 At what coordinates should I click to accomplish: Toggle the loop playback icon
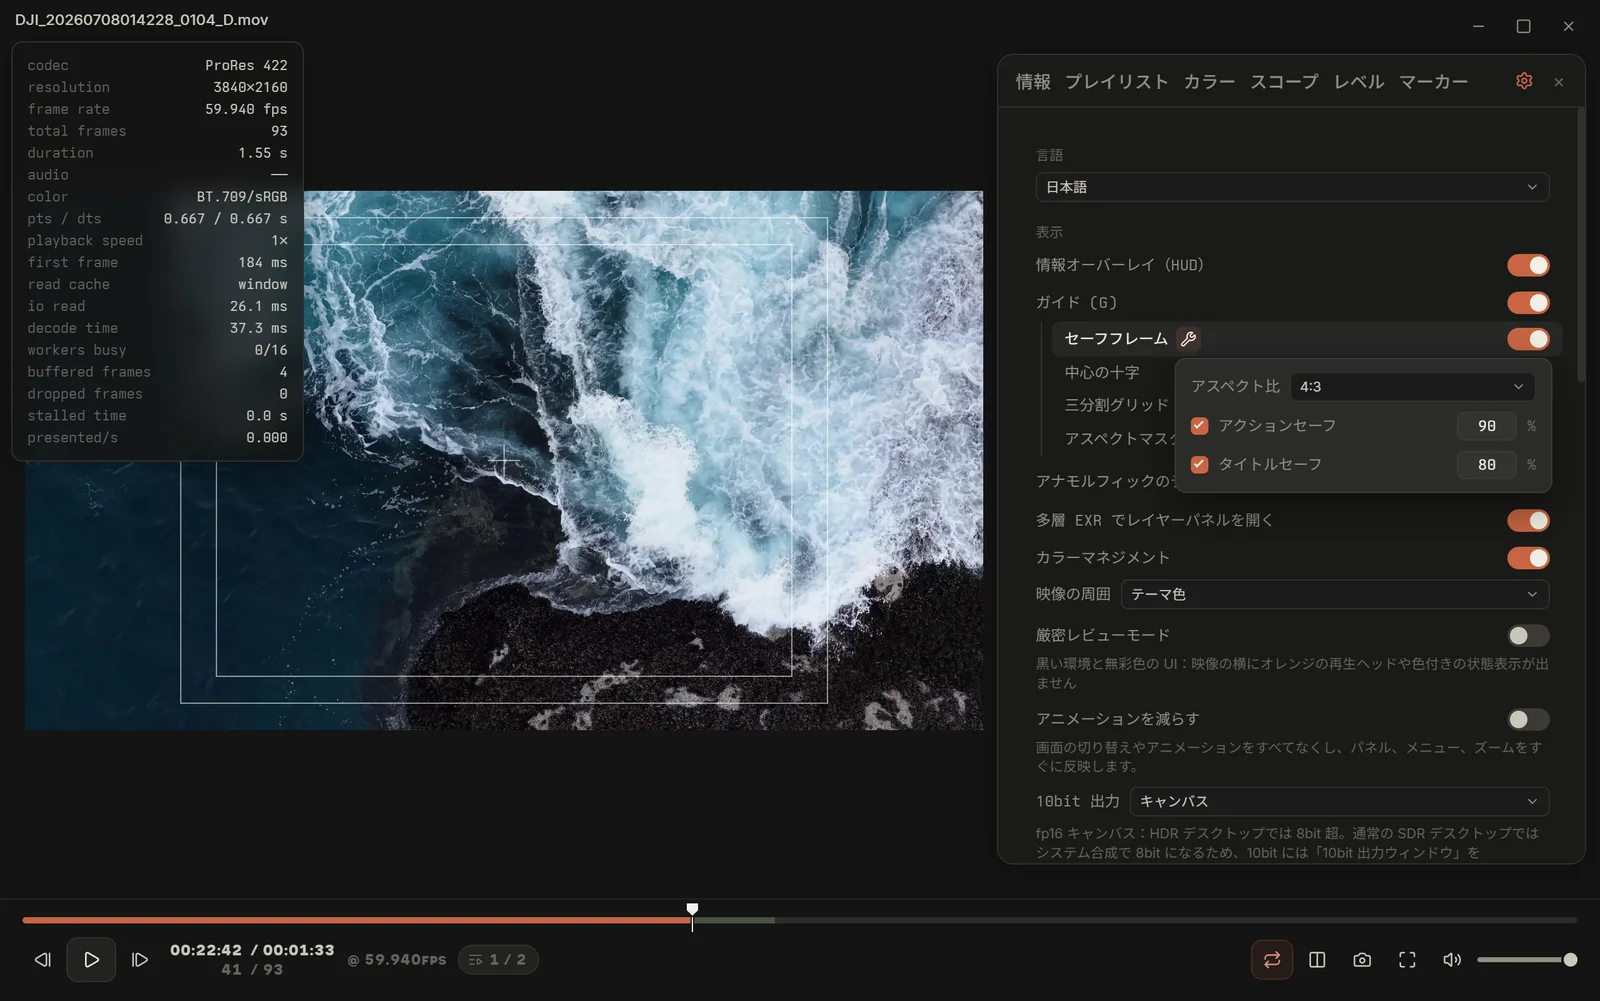coord(1272,960)
